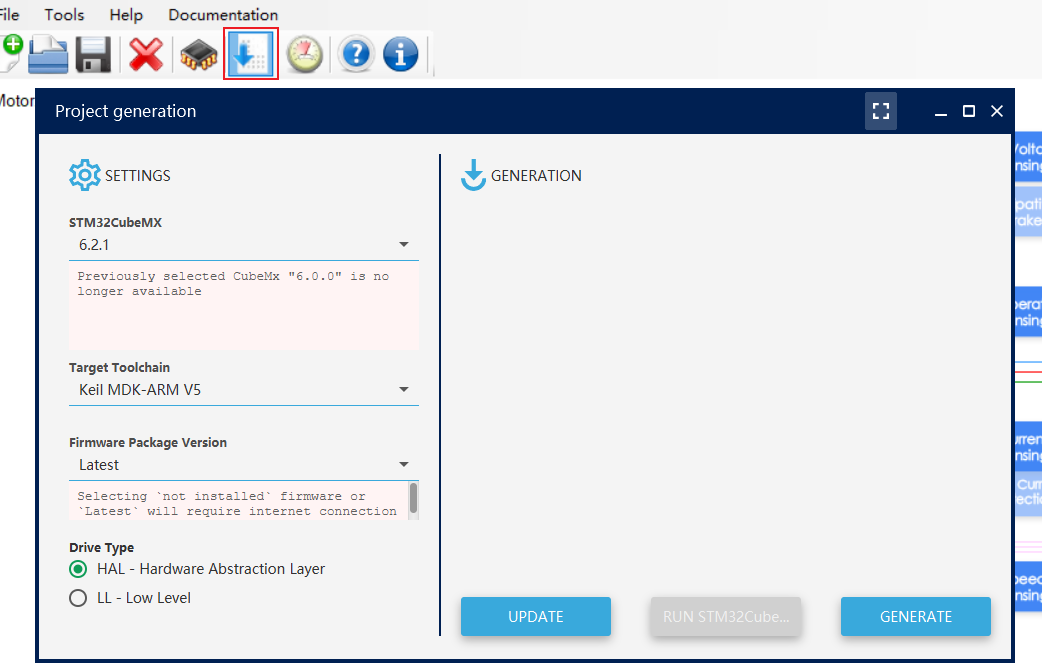Expand the Firmware Package Version dropdown arrow
This screenshot has height=671, width=1042.
403,464
